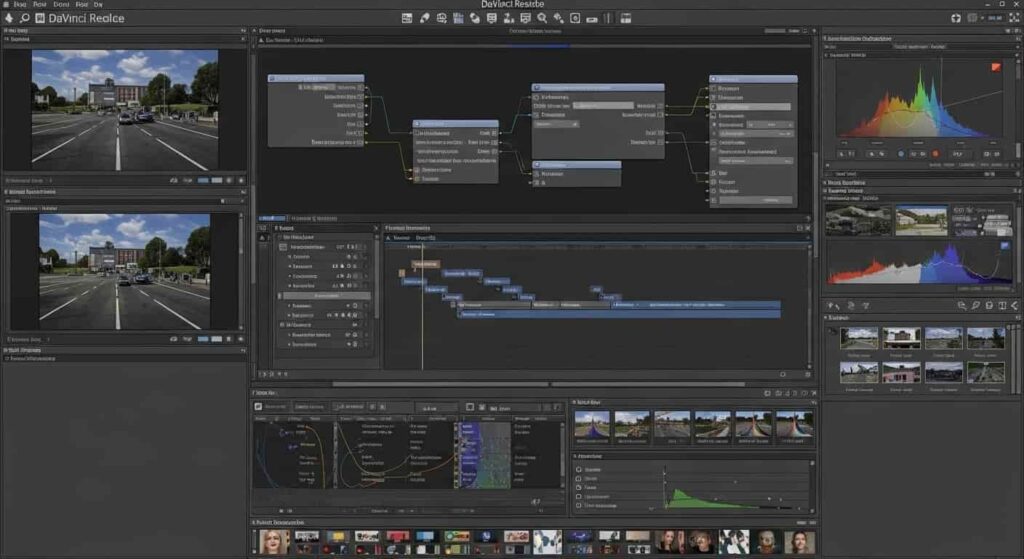Click the bucket icon above the right gallery
Image resolution: width=1024 pixels, height=559 pixels.
[x=989, y=306]
